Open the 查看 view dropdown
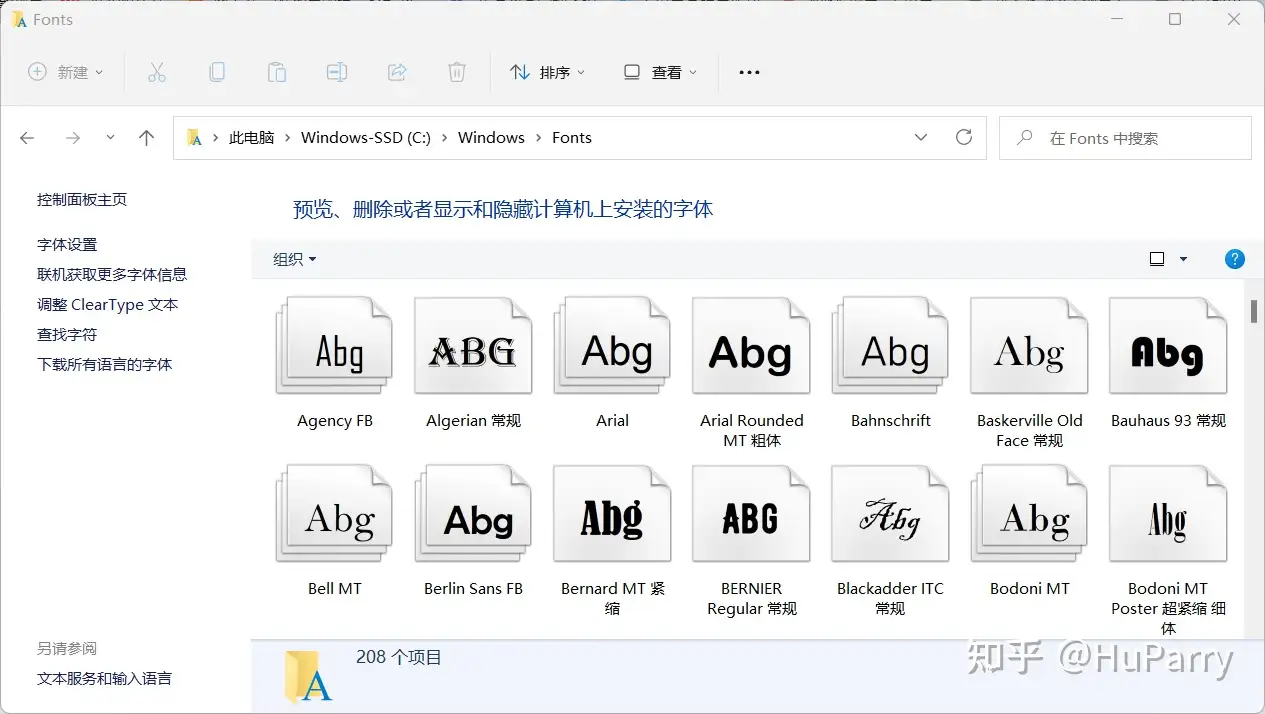Viewport: 1265px width, 714px height. click(x=660, y=72)
